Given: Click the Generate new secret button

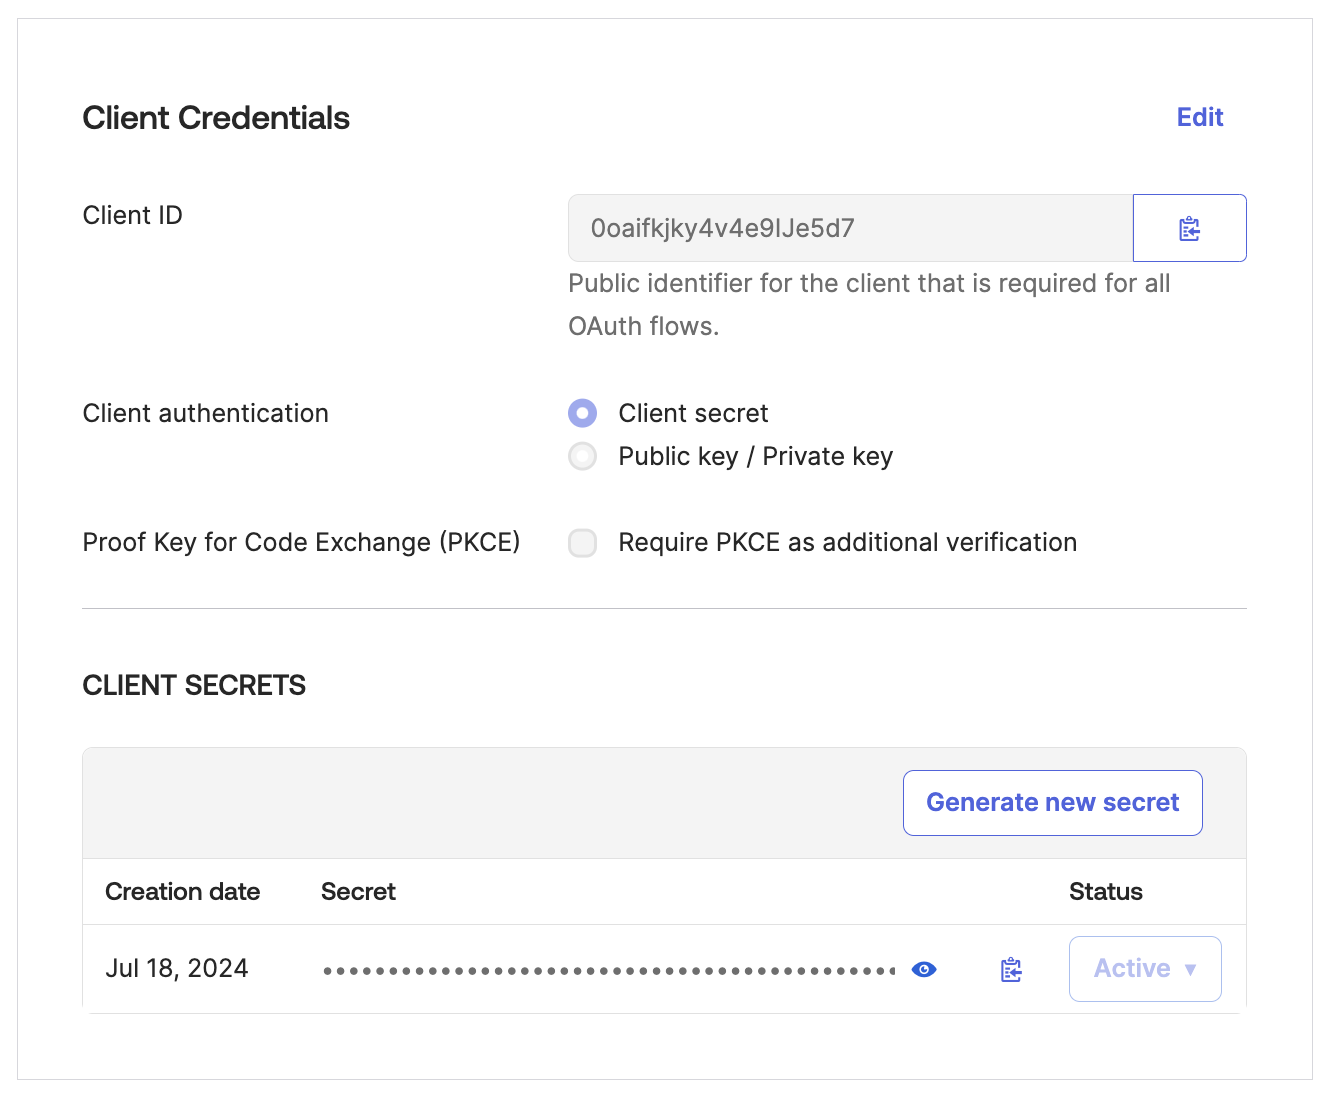Looking at the screenshot, I should (1052, 802).
